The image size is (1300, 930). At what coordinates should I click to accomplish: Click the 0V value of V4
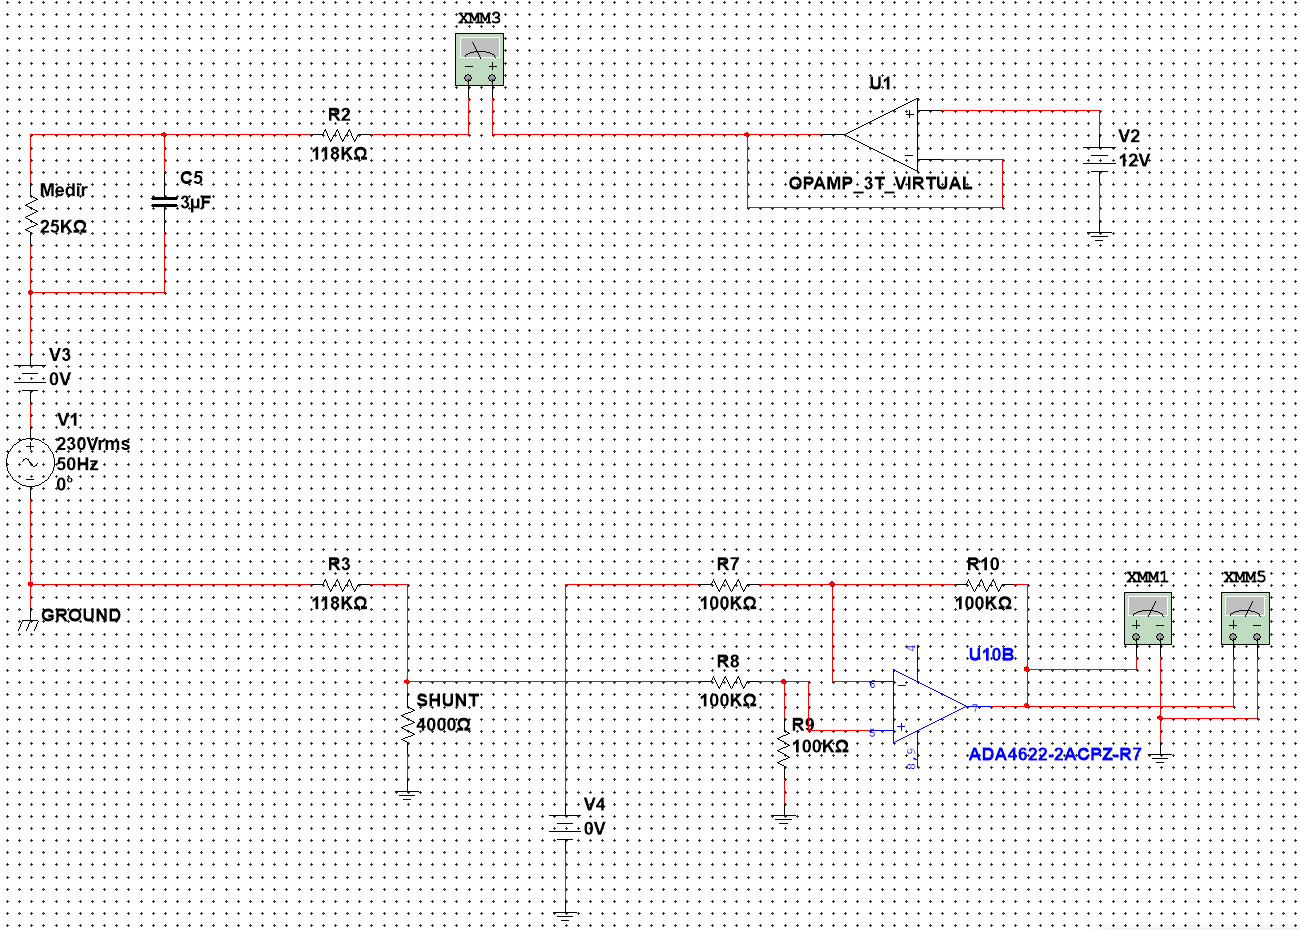click(x=595, y=829)
